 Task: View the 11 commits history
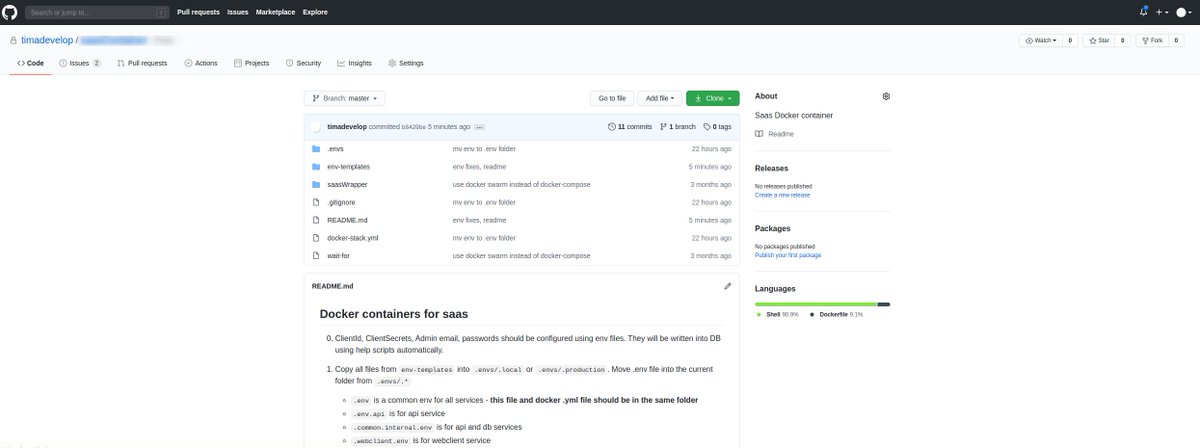pyautogui.click(x=630, y=127)
